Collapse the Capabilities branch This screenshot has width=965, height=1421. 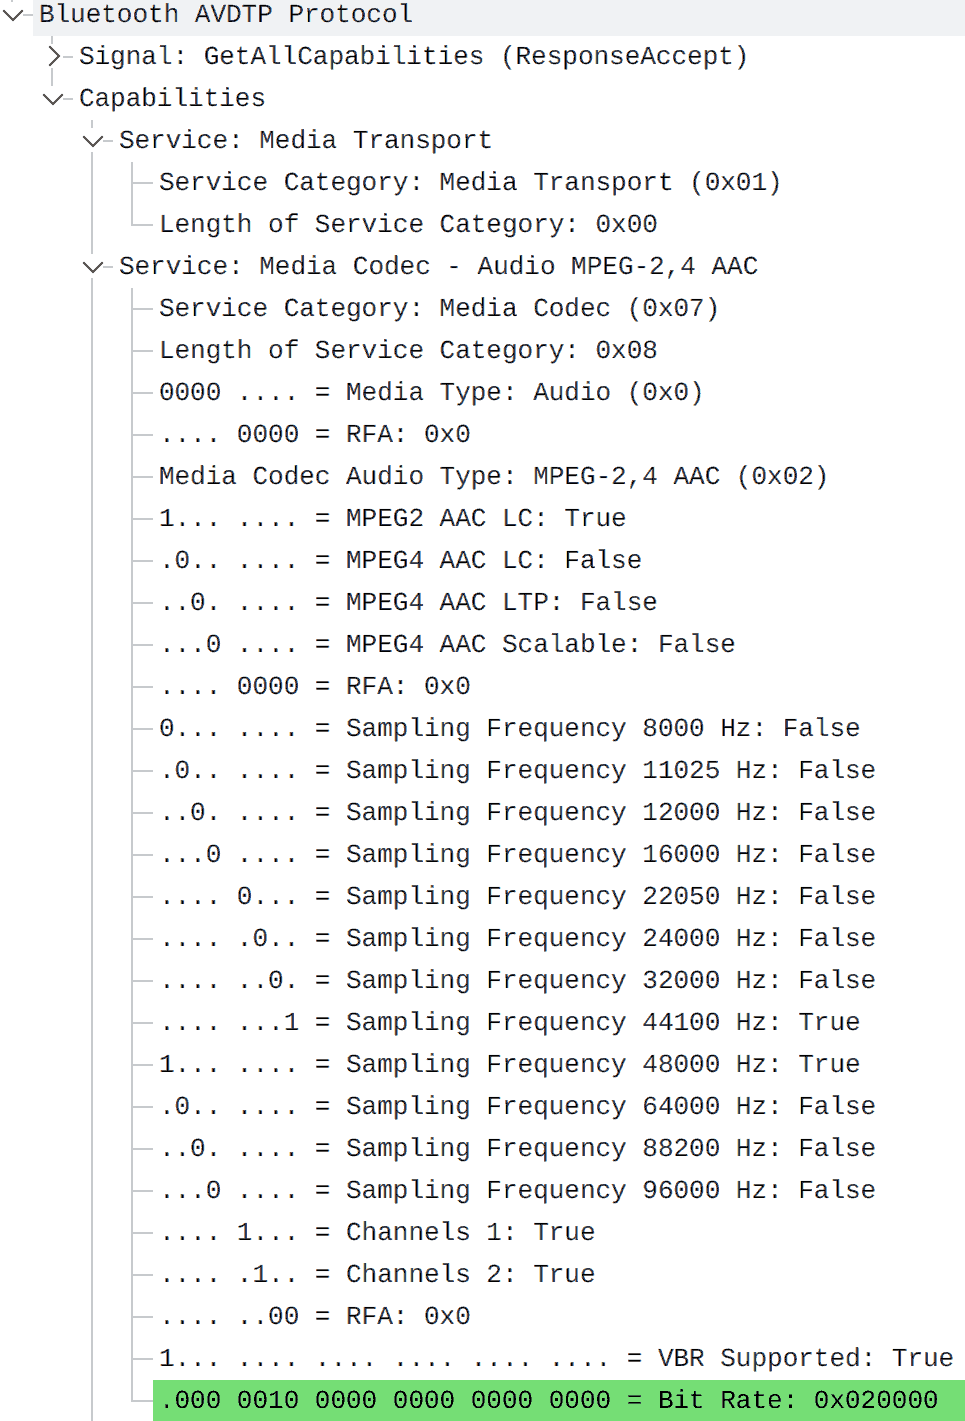(x=51, y=98)
